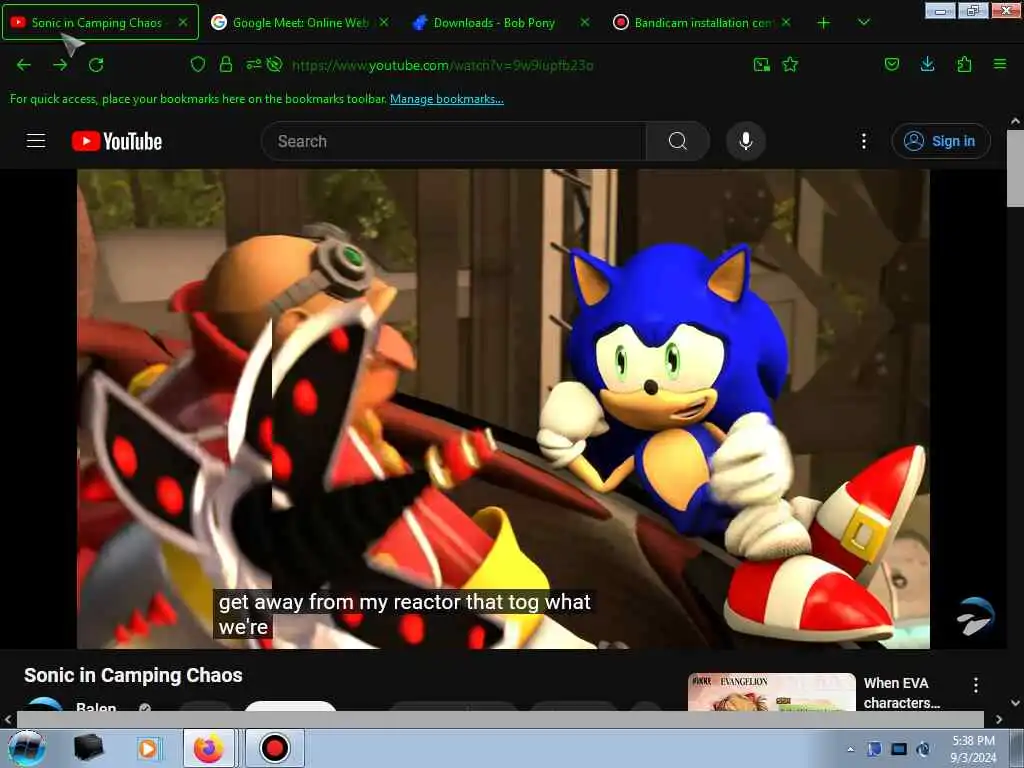Open the site permissions icon in the address bar
The width and height of the screenshot is (1024, 768).
[254, 64]
